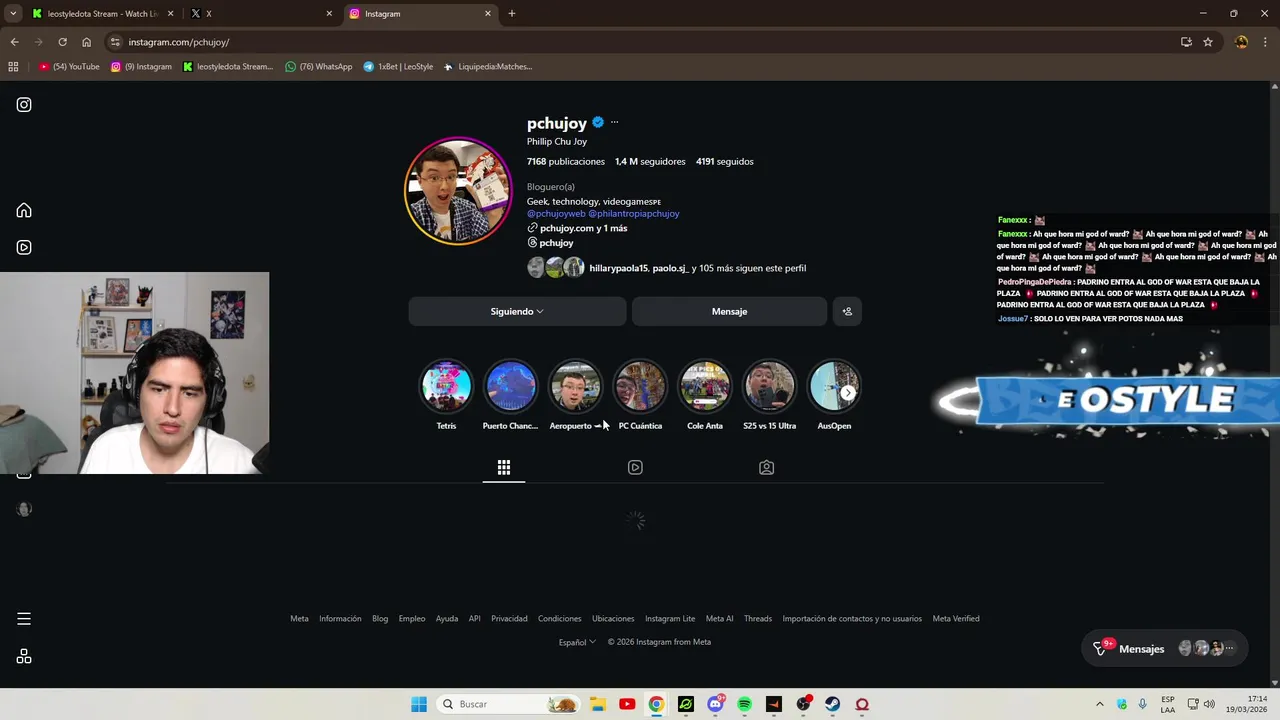
Task: Go to Instagram home feed
Action: 24,211
